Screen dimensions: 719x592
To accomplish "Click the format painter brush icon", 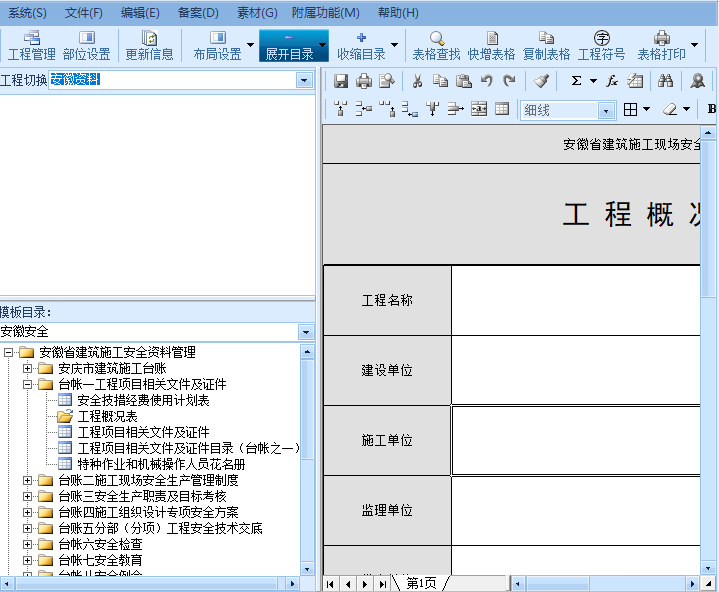I will pos(540,81).
